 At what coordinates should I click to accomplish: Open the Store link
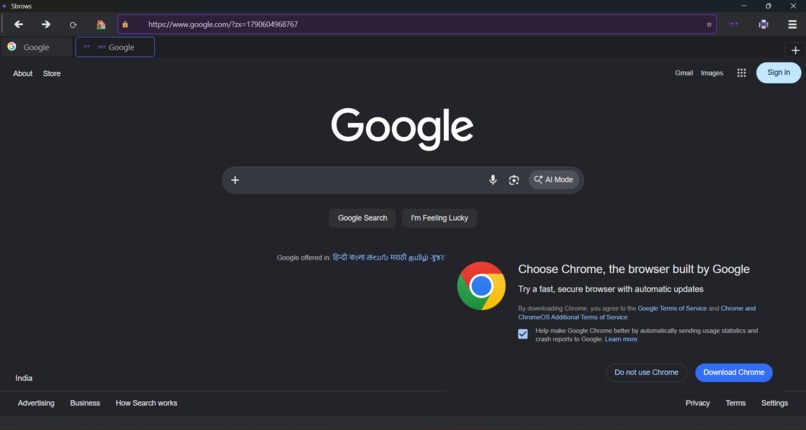point(52,73)
